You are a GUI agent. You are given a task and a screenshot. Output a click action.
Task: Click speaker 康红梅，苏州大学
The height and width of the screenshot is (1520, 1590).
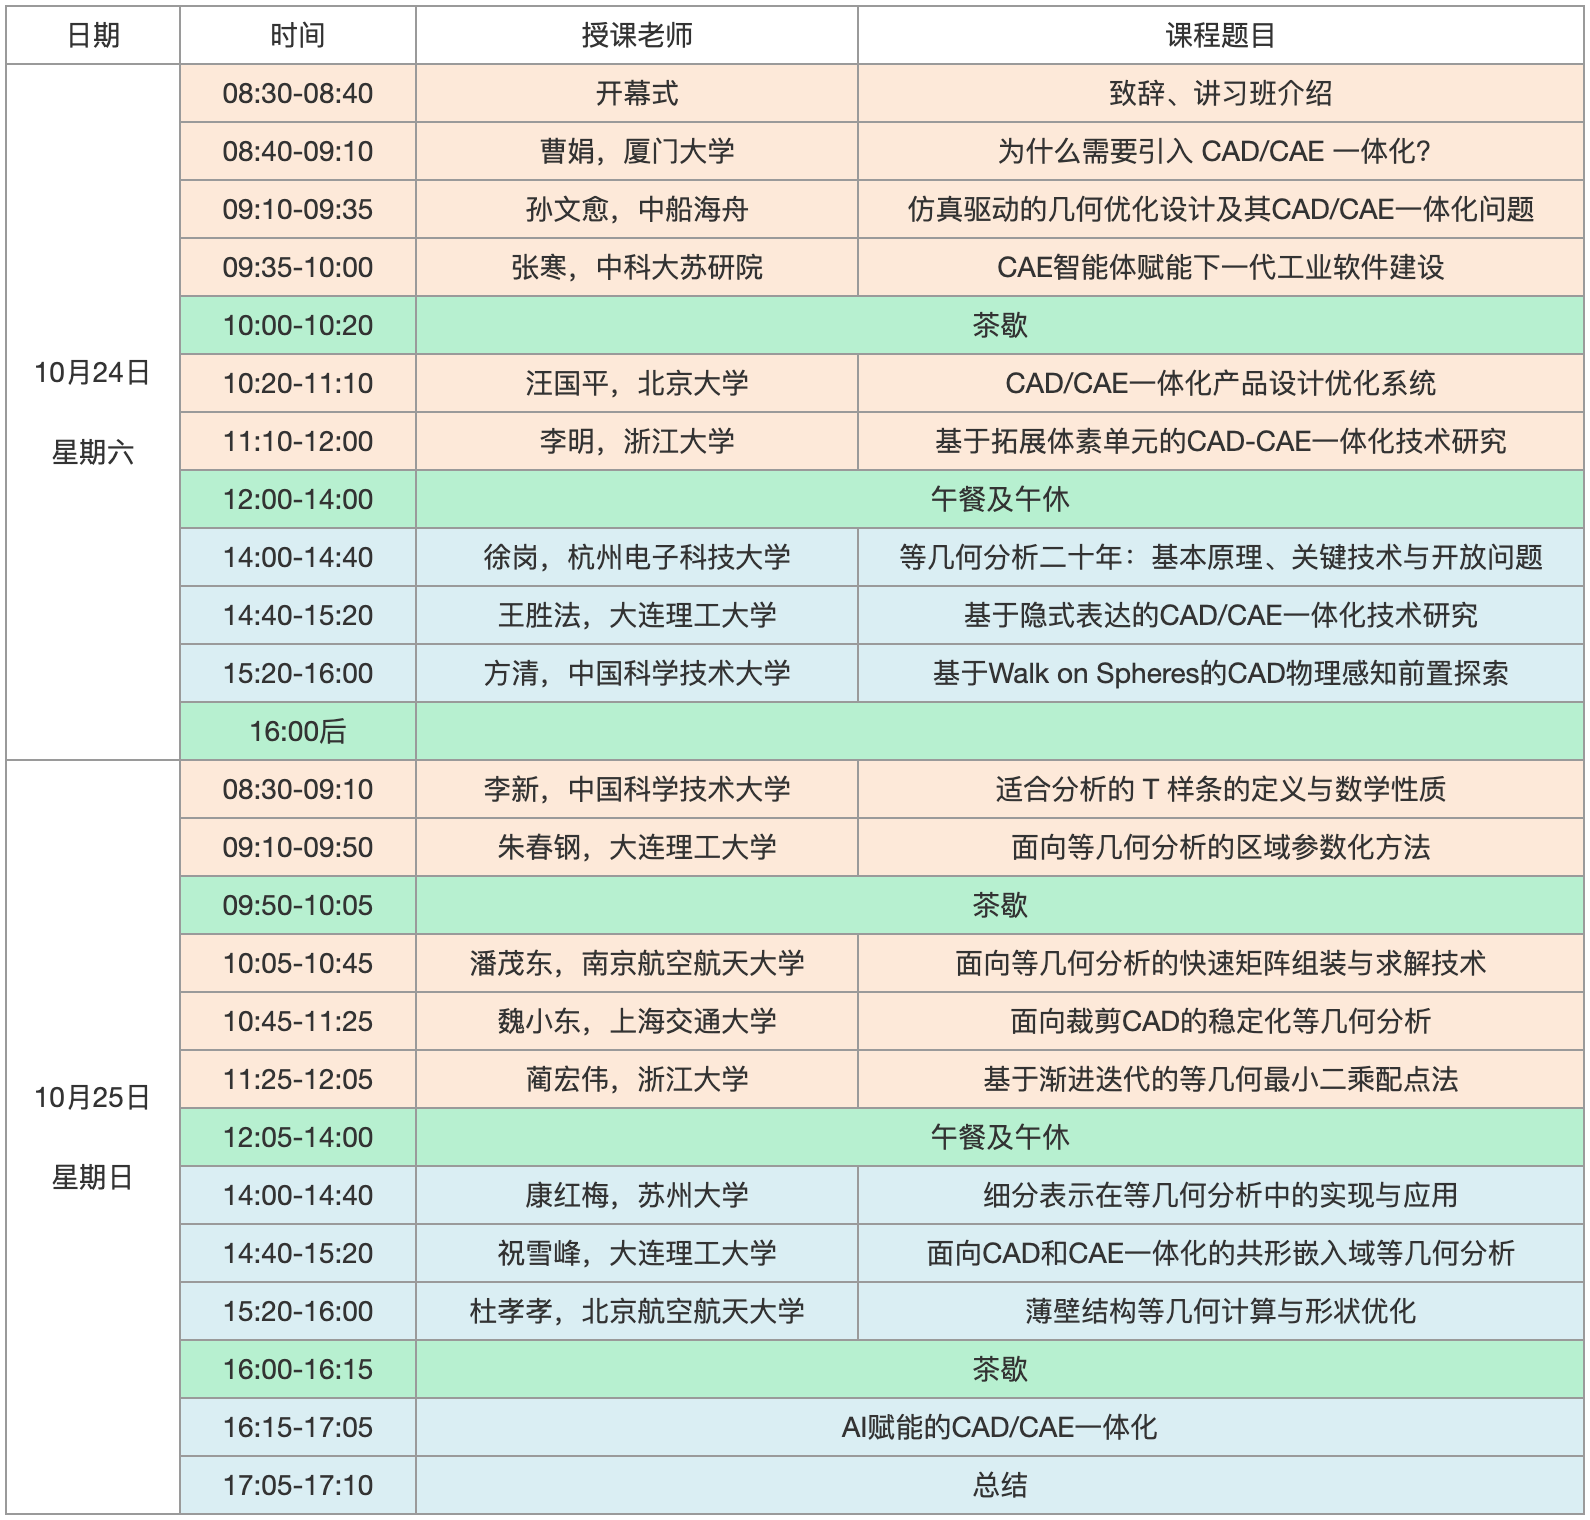[637, 1195]
